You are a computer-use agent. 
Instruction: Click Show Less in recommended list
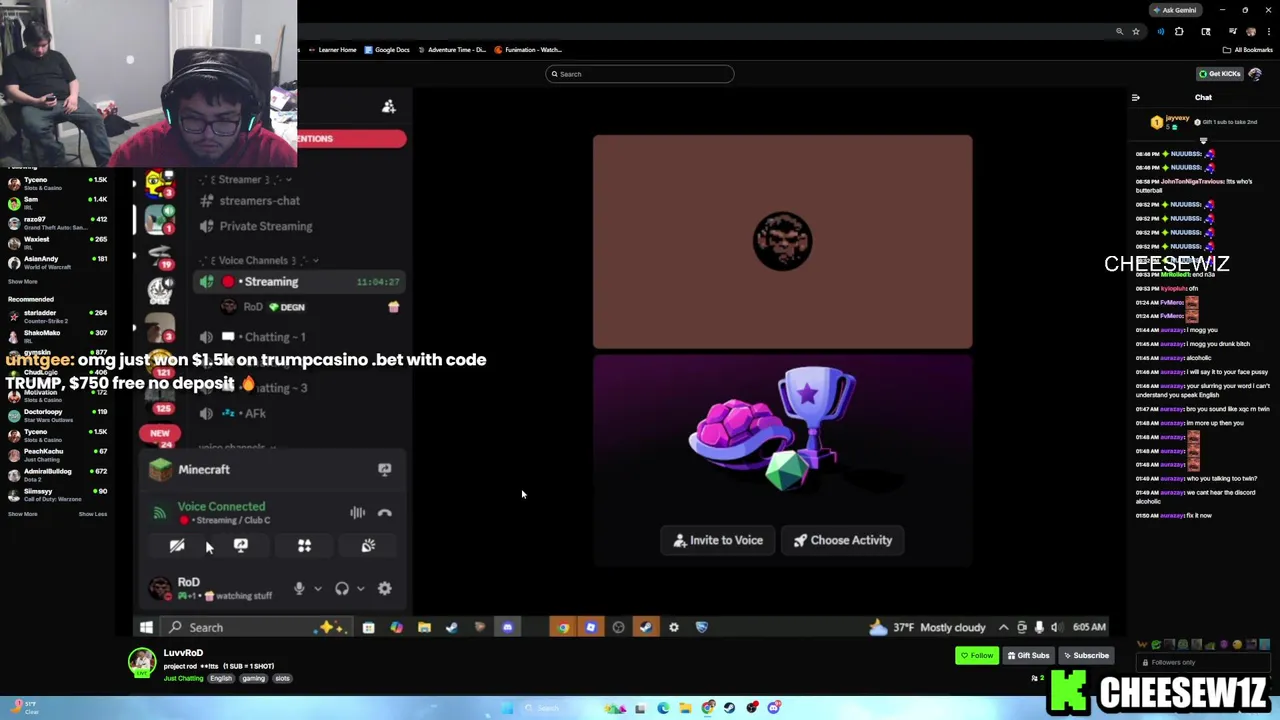point(93,515)
